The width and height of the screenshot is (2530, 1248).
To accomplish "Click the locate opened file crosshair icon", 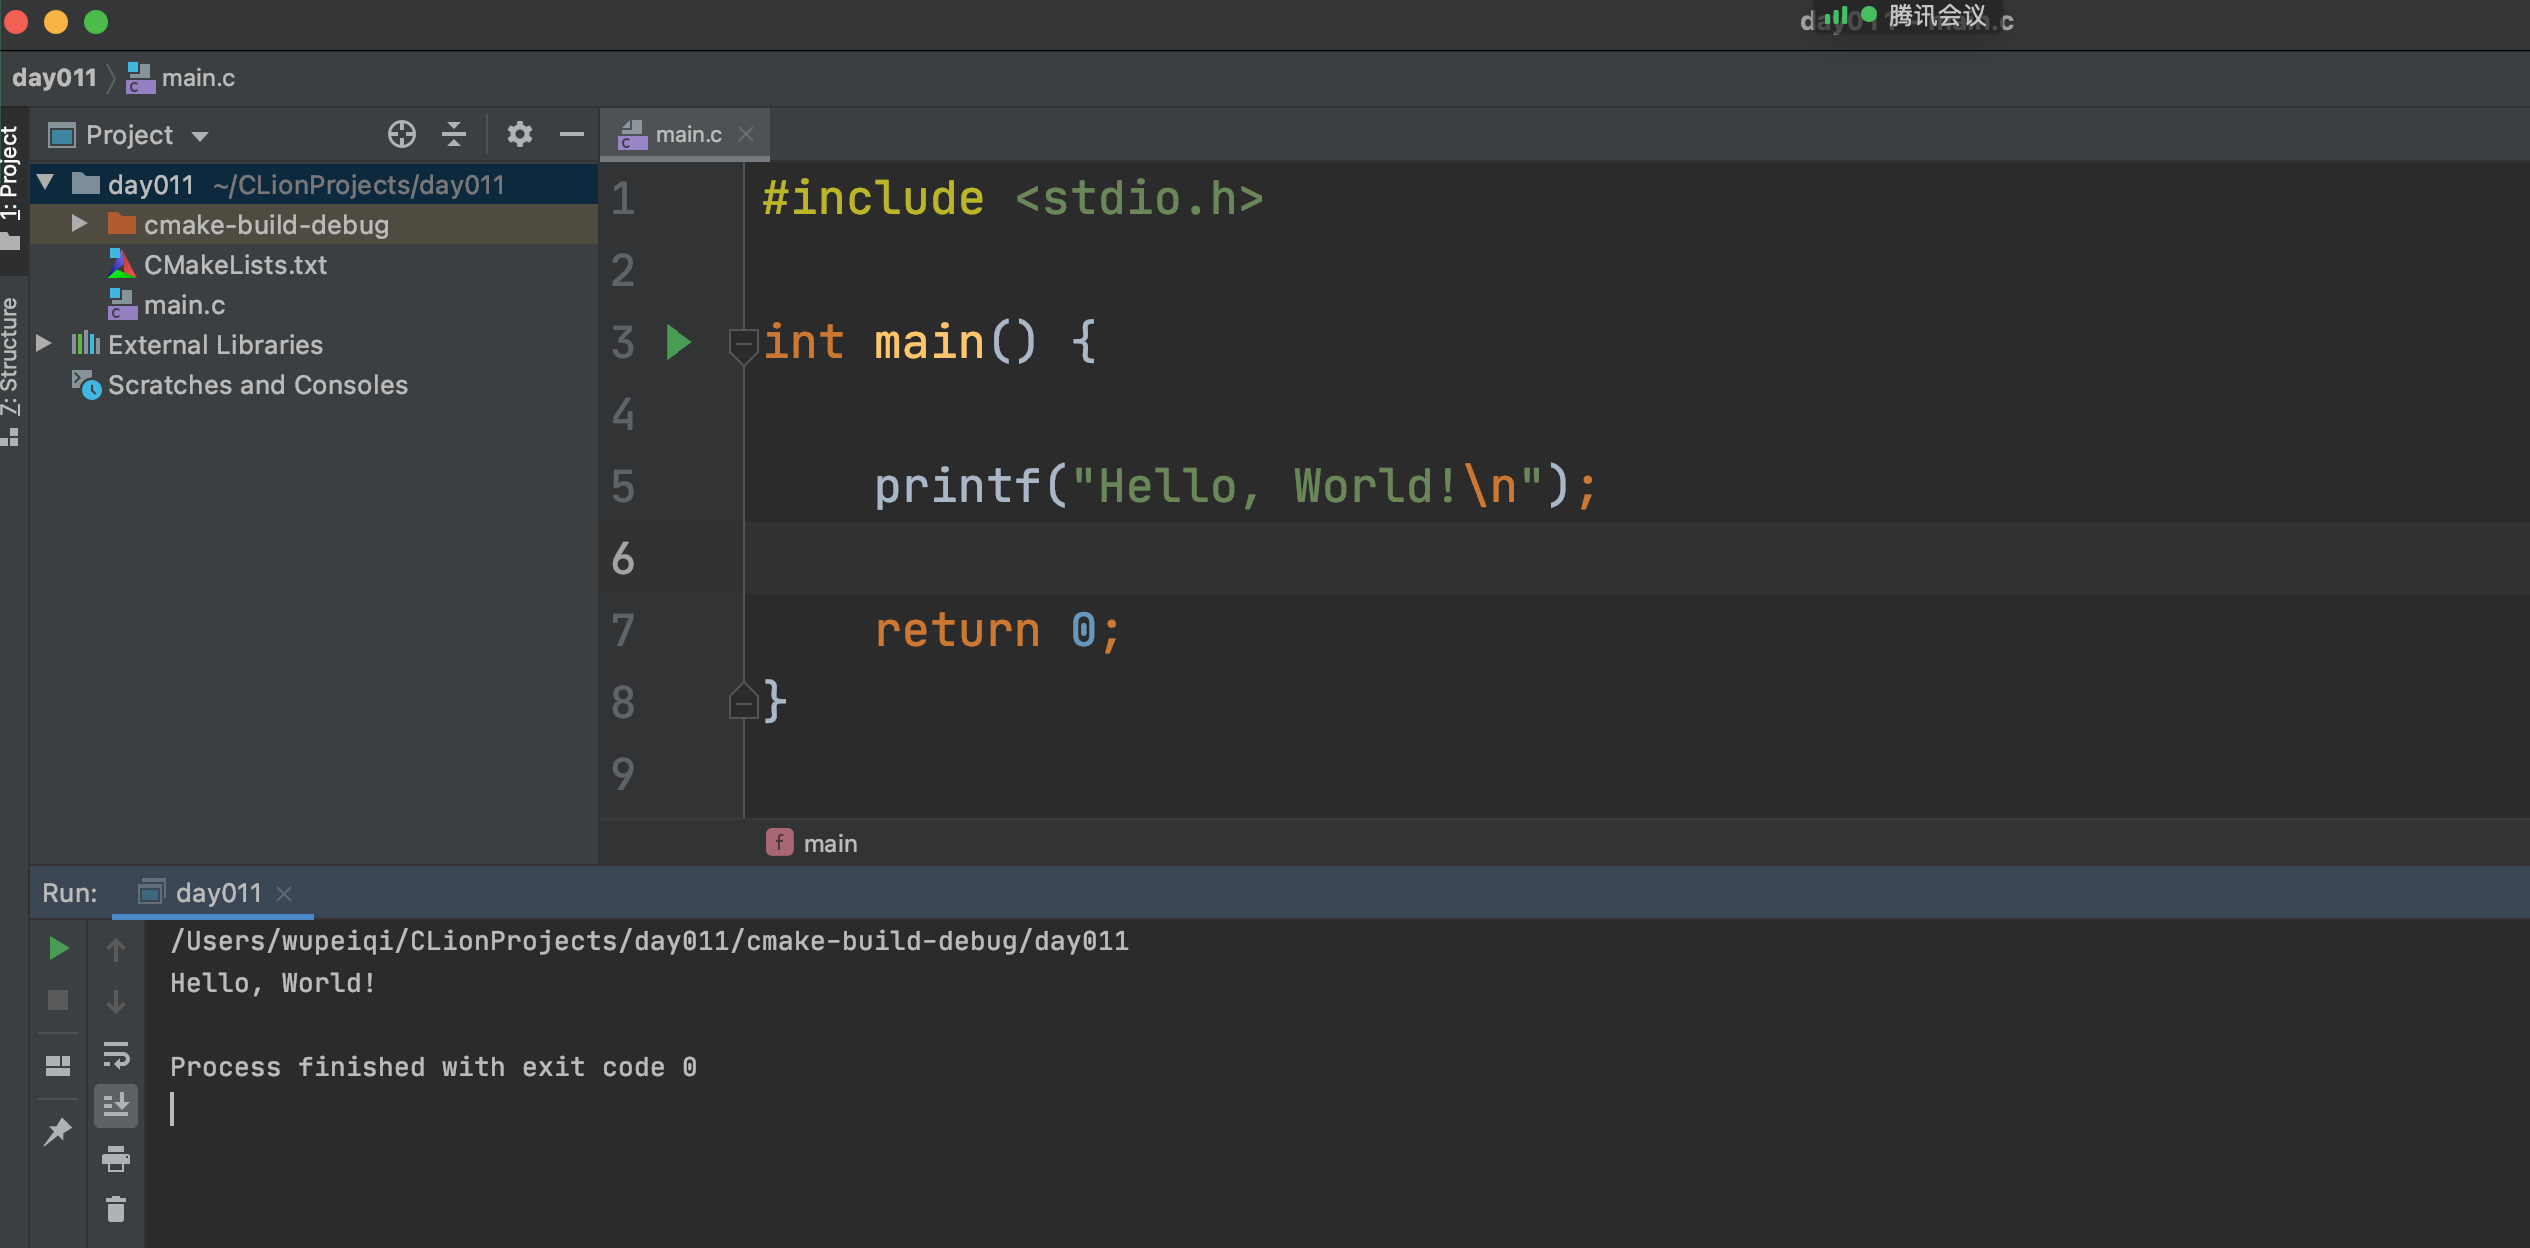I will point(402,134).
